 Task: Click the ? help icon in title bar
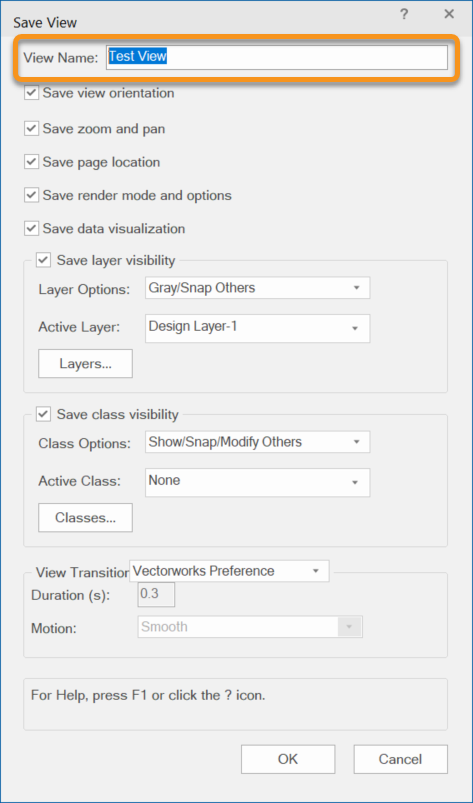pyautogui.click(x=404, y=14)
